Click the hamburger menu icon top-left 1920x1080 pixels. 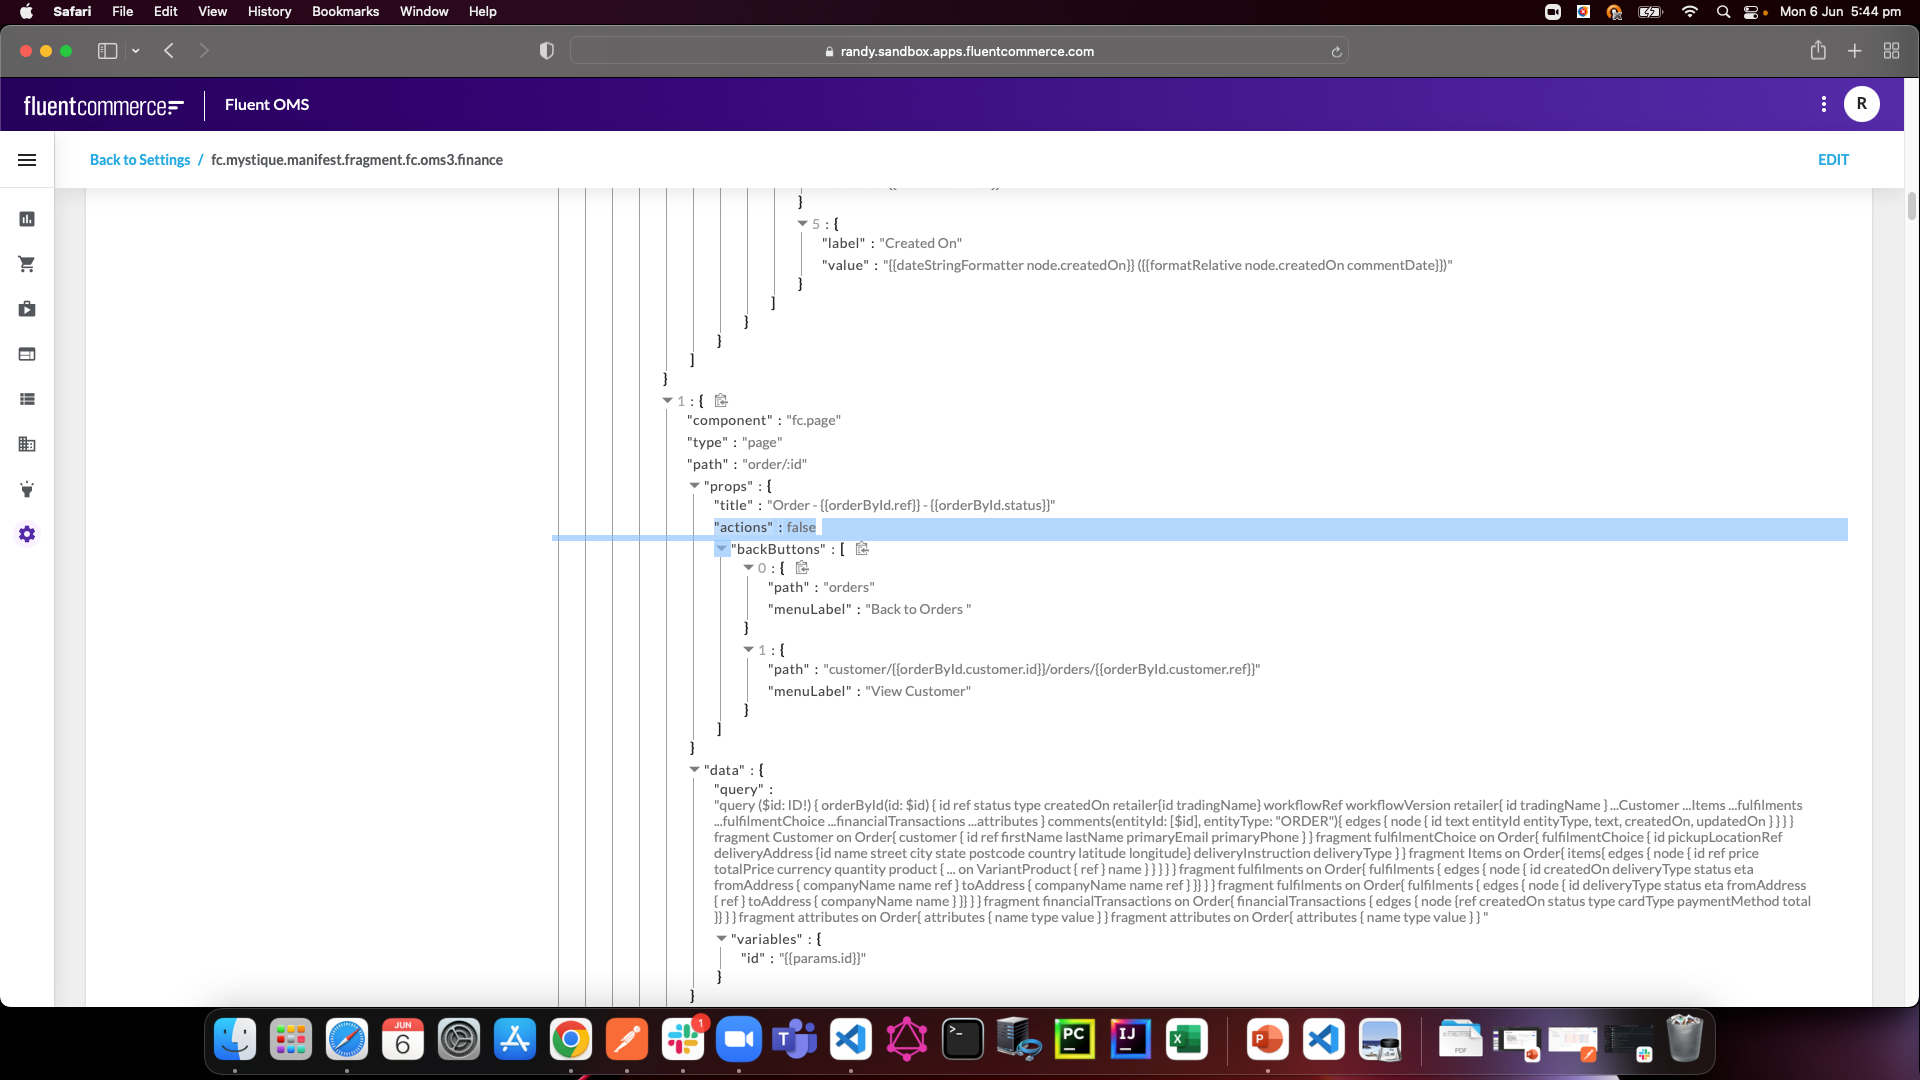(26, 160)
